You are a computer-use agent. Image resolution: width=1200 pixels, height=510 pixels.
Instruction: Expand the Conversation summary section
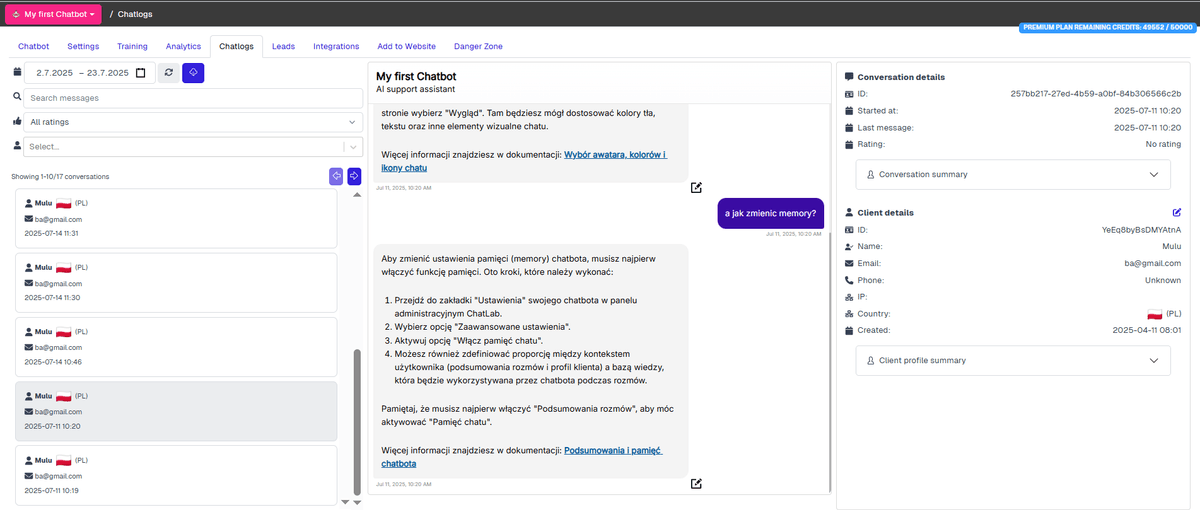pos(1012,175)
